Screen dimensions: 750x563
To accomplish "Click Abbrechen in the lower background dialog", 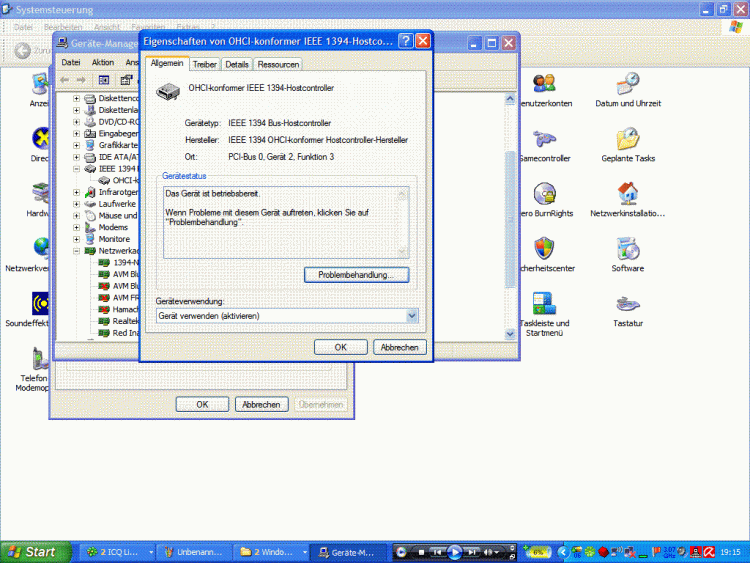I will [261, 405].
